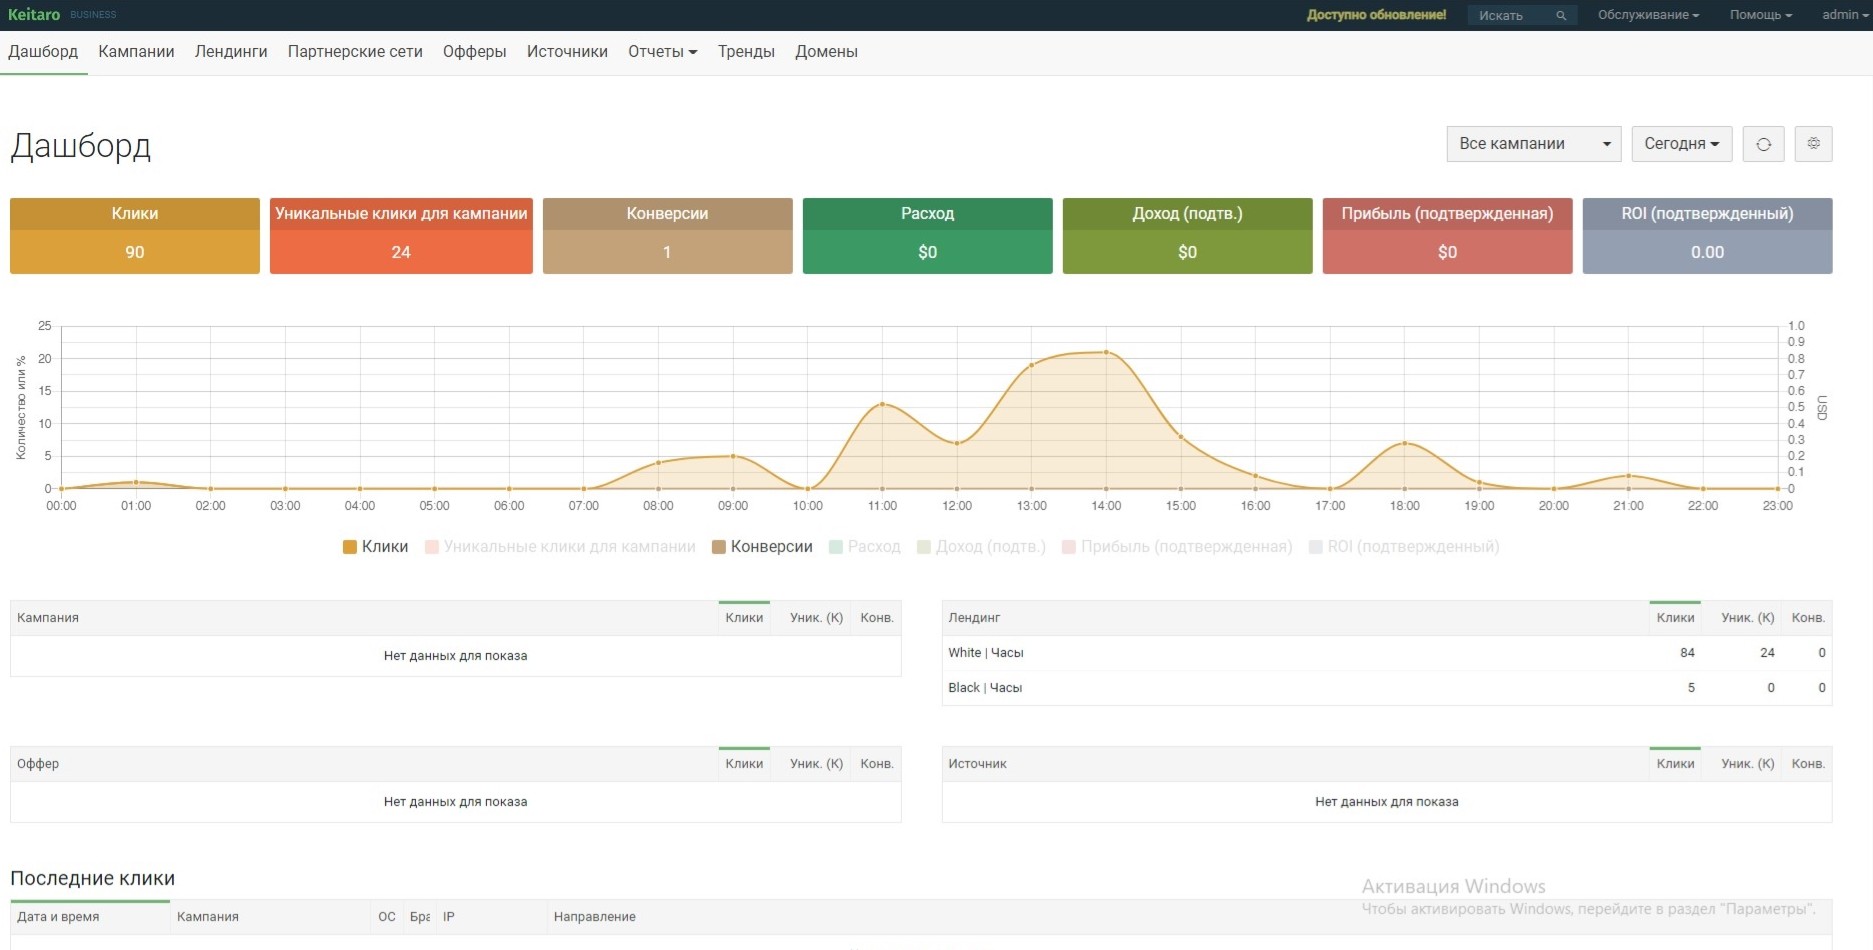This screenshot has width=1873, height=950.
Task: Sort Оффер table by Уник. (К)
Action: (816, 764)
